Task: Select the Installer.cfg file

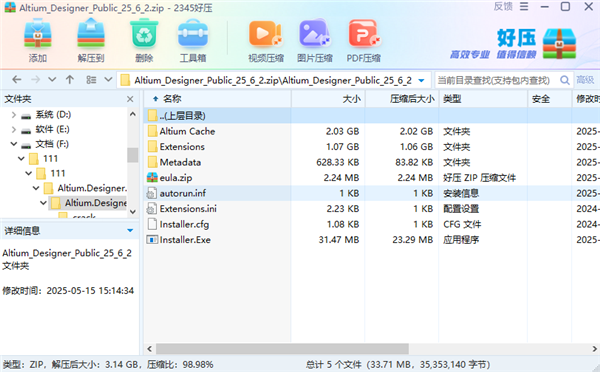Action: coord(184,224)
